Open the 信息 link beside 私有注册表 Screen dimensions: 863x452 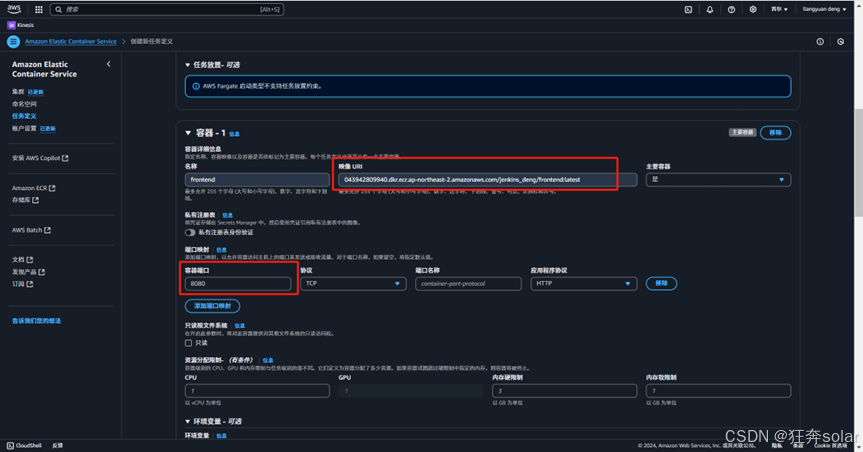pyautogui.click(x=227, y=215)
